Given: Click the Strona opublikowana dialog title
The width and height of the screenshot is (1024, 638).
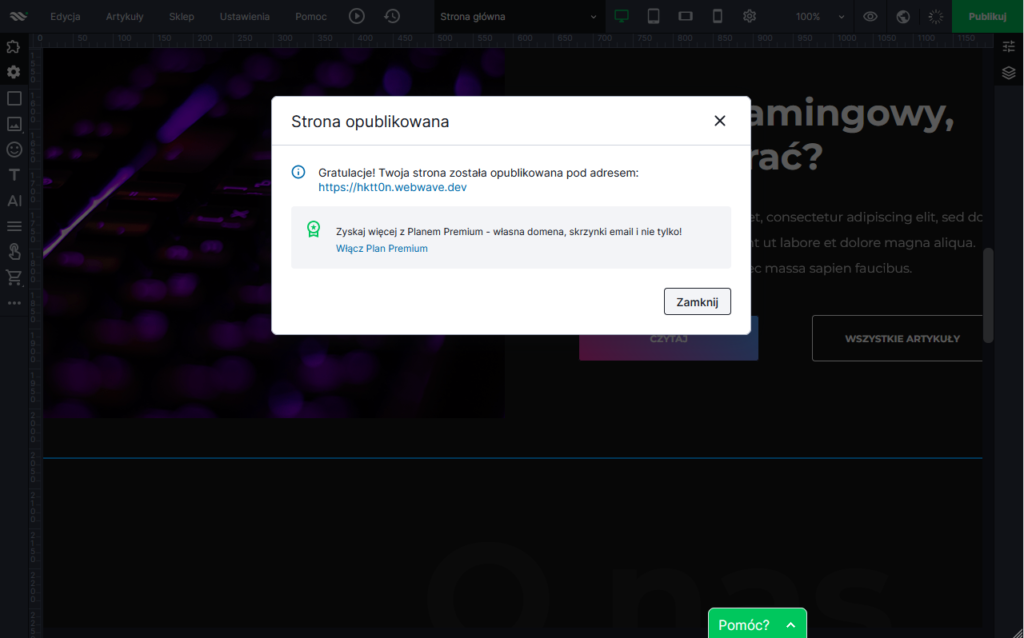Looking at the screenshot, I should tap(370, 121).
